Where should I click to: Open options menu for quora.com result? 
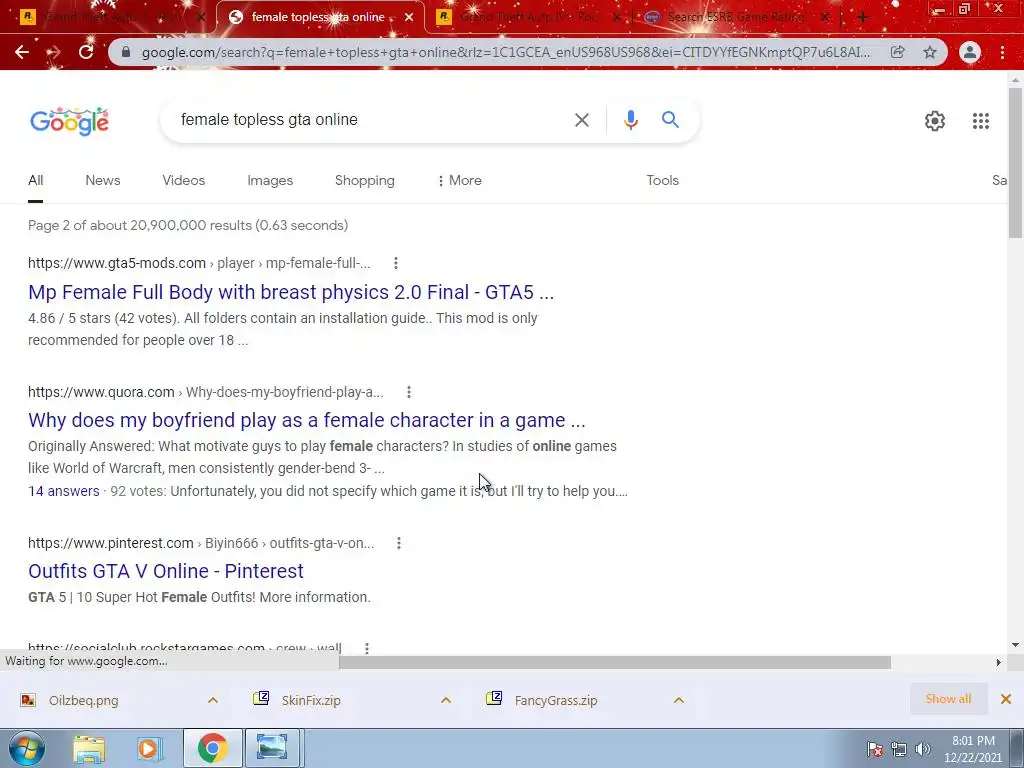tap(409, 392)
